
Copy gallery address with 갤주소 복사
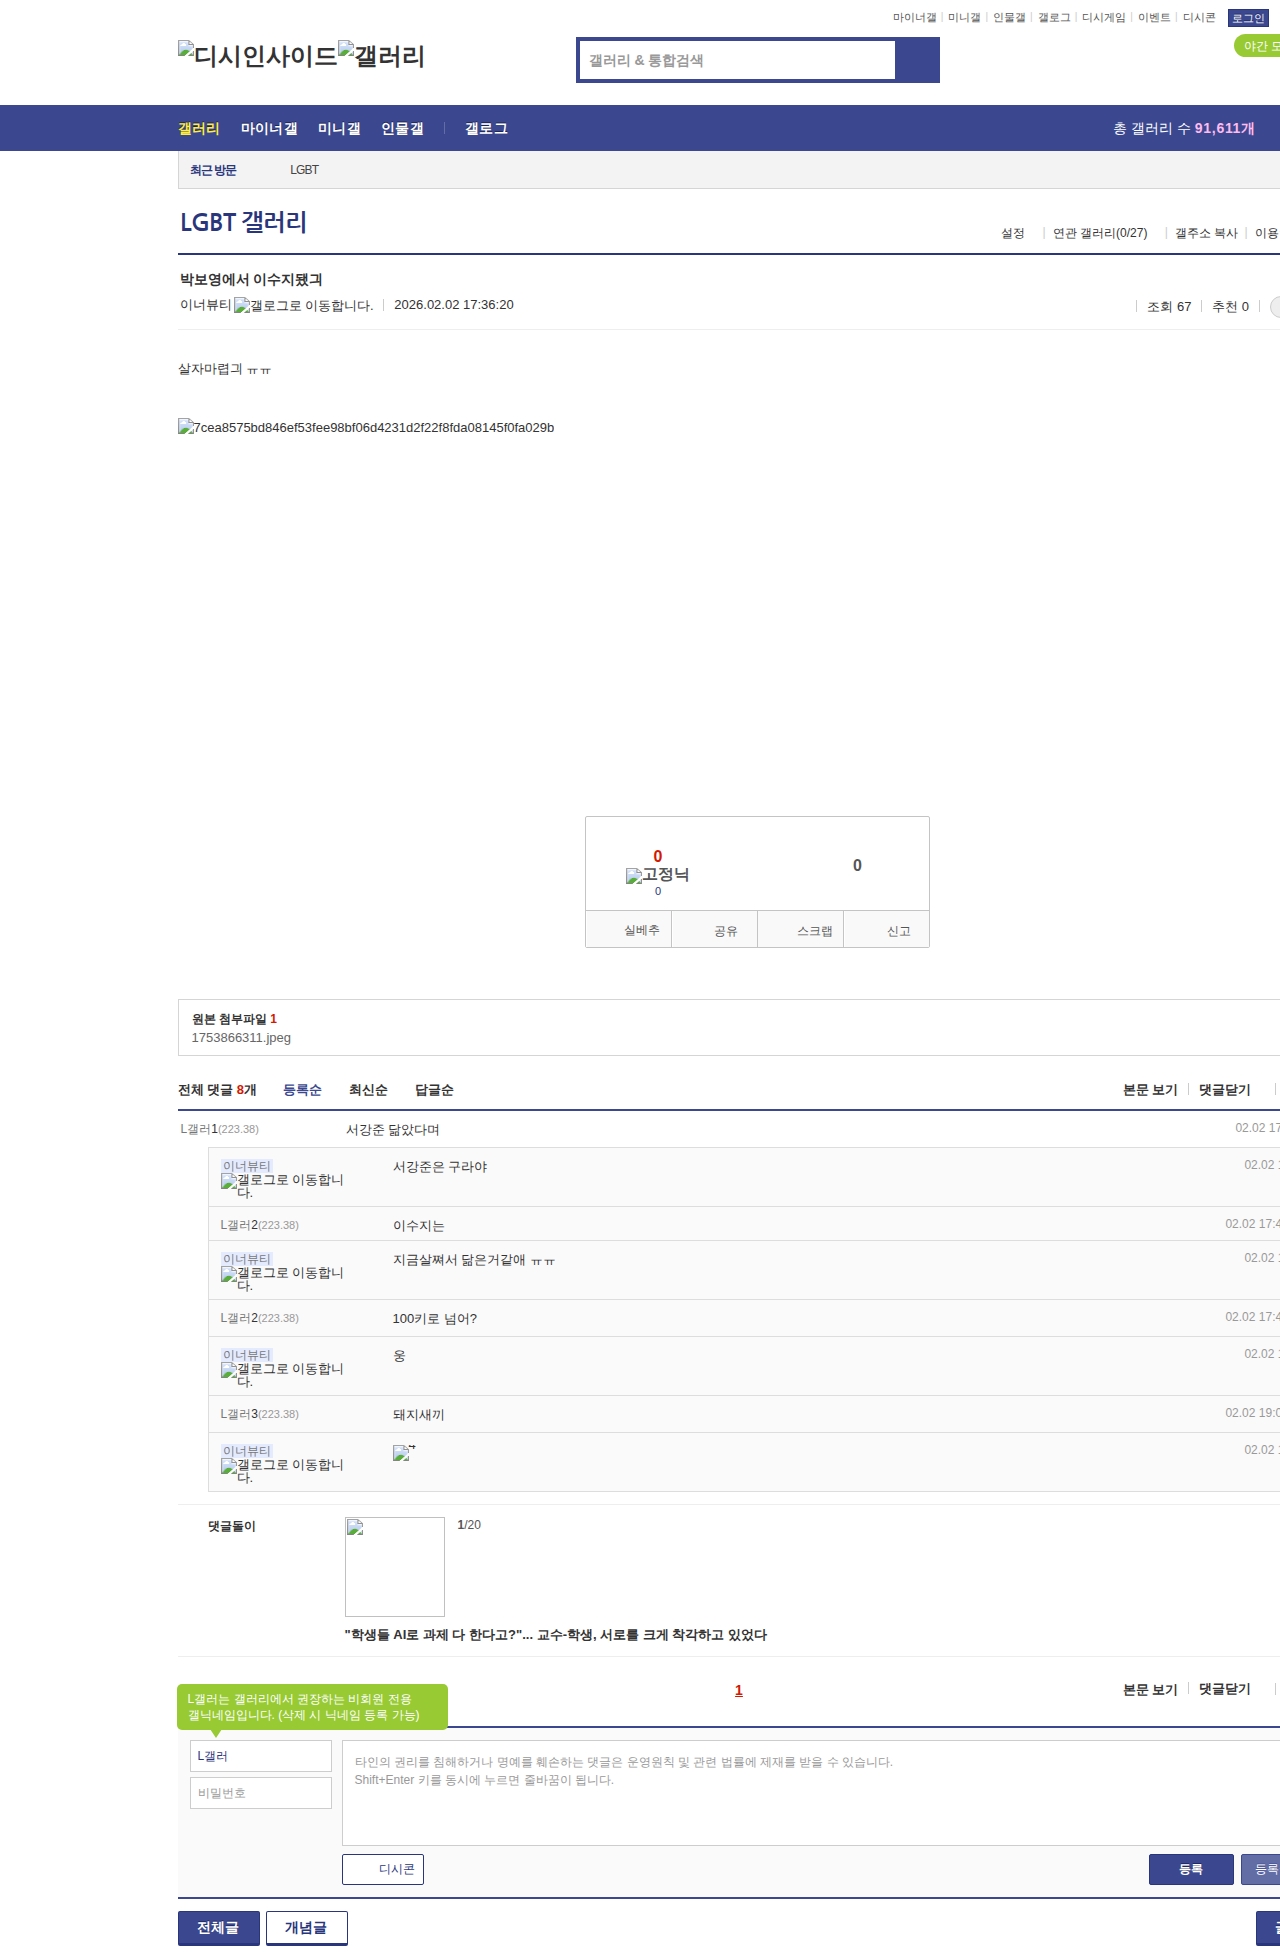[1206, 233]
